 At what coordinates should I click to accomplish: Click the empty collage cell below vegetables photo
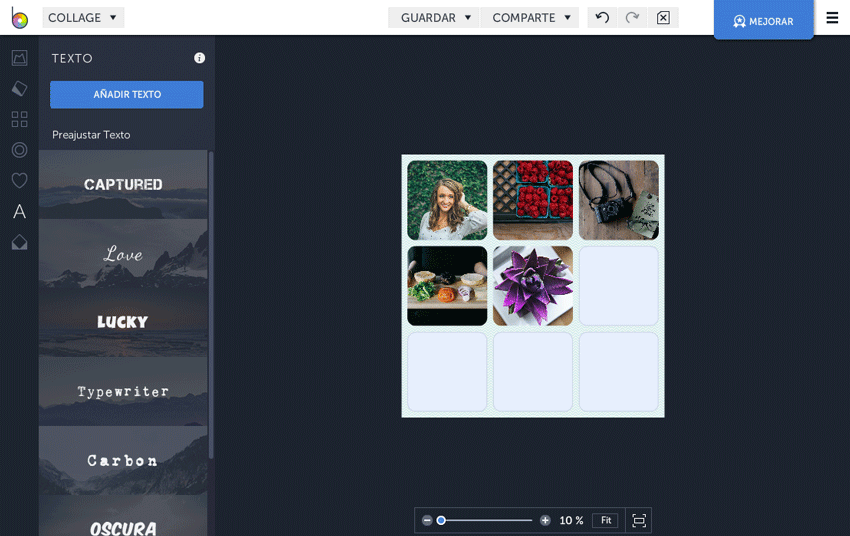447,372
